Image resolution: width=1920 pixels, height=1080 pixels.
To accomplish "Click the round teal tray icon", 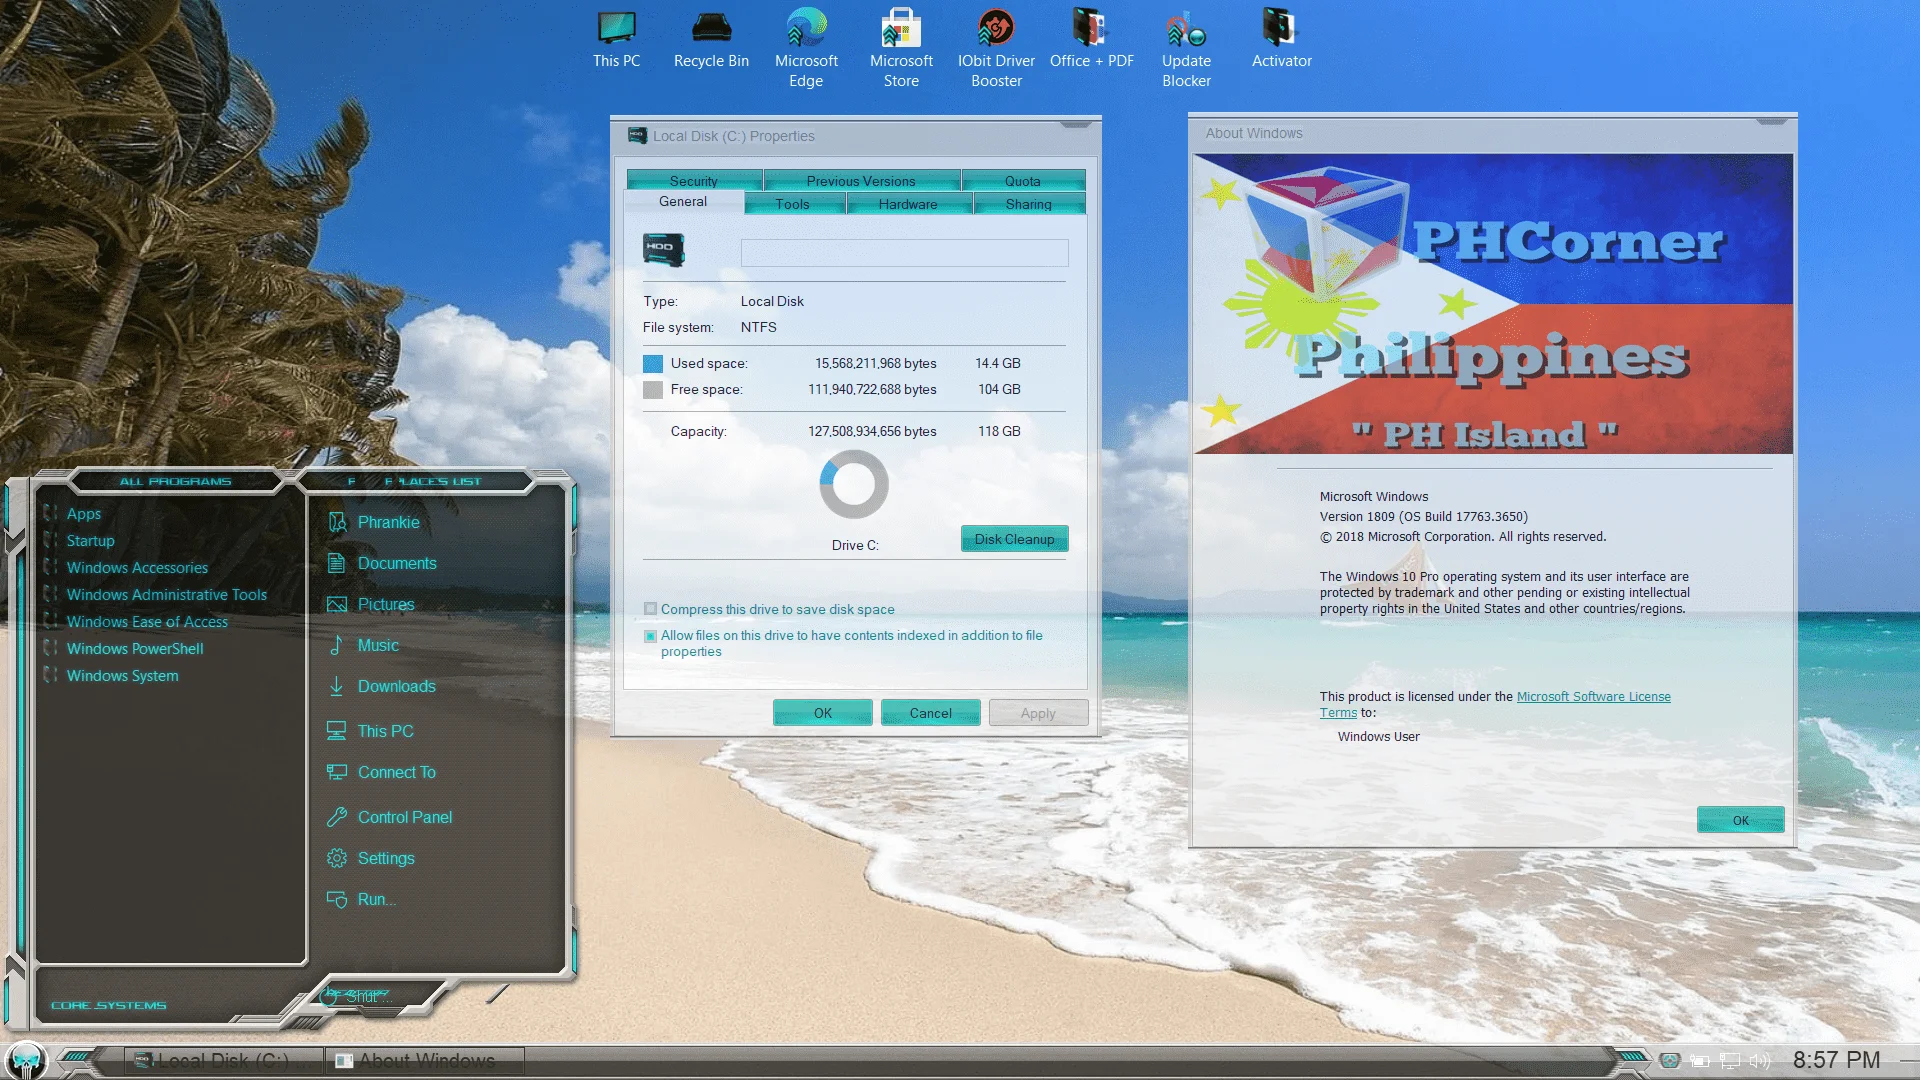I will (x=1669, y=1061).
